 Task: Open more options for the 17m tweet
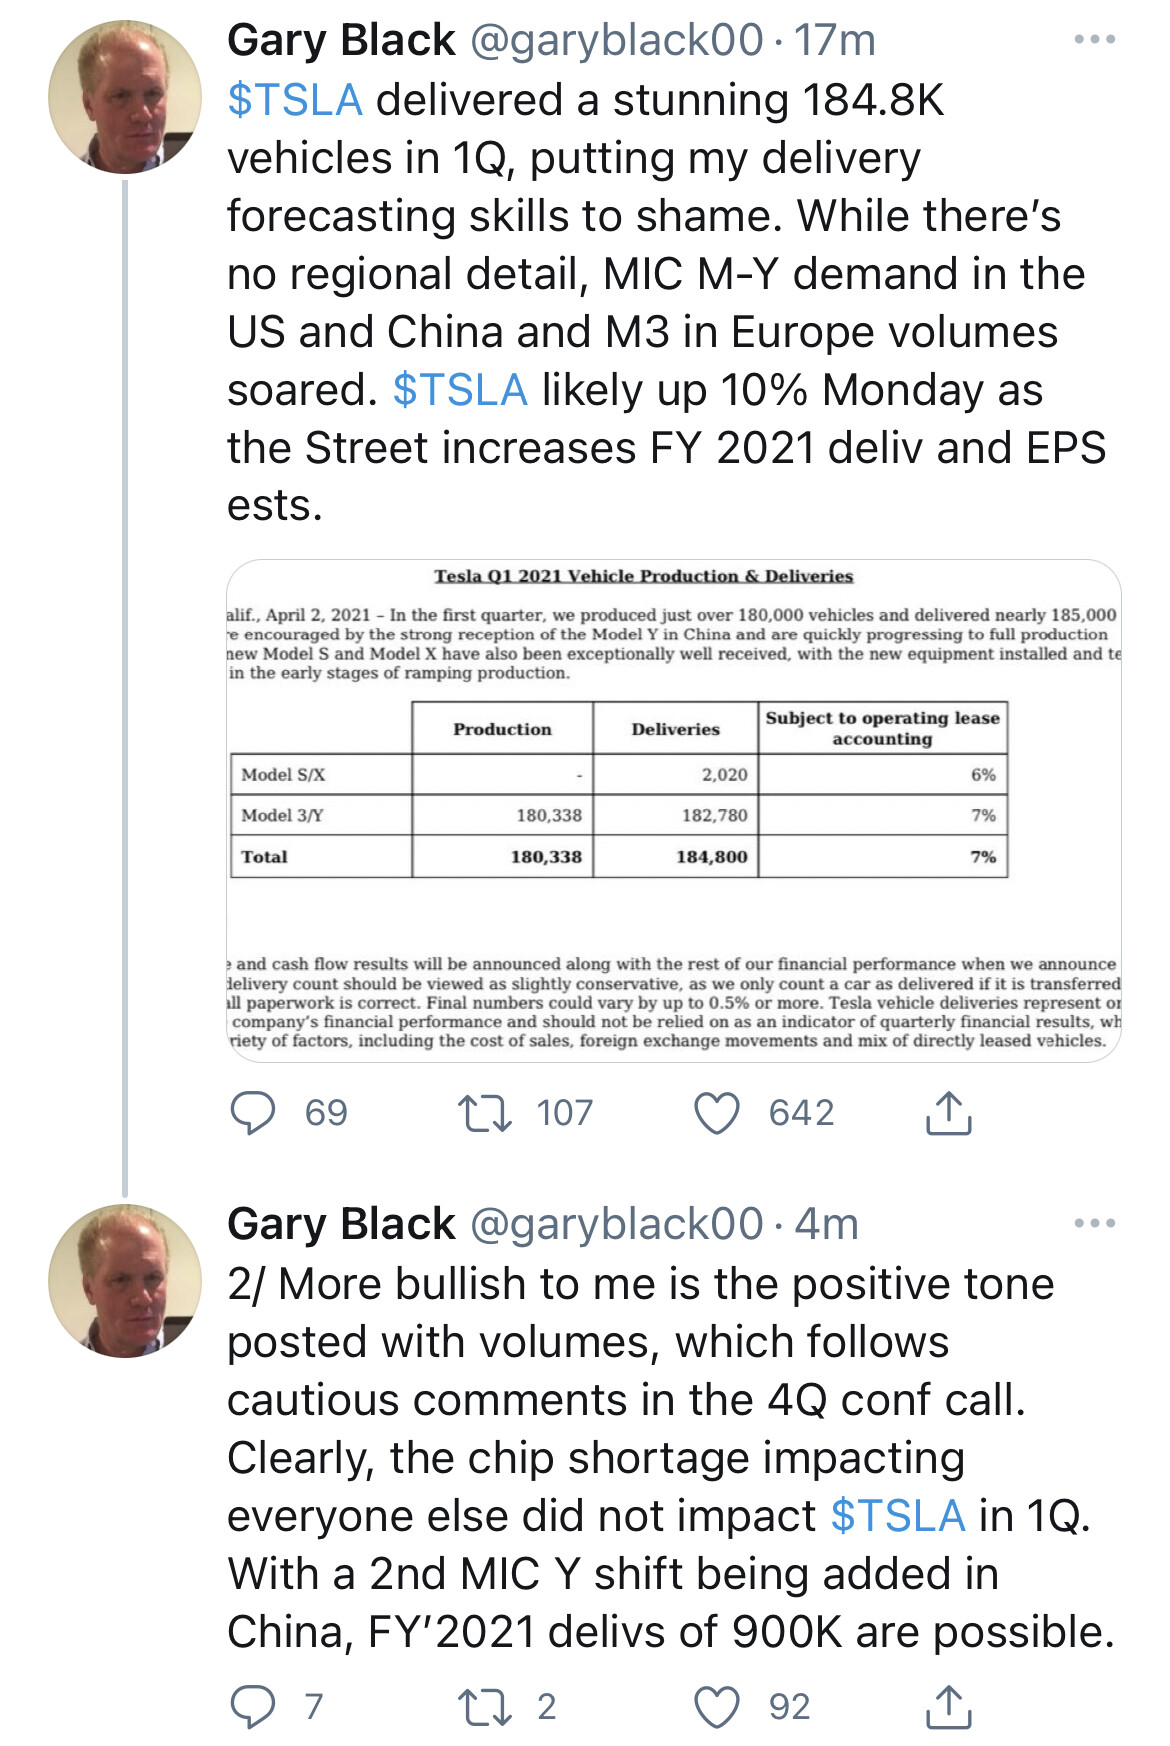pos(1094,40)
